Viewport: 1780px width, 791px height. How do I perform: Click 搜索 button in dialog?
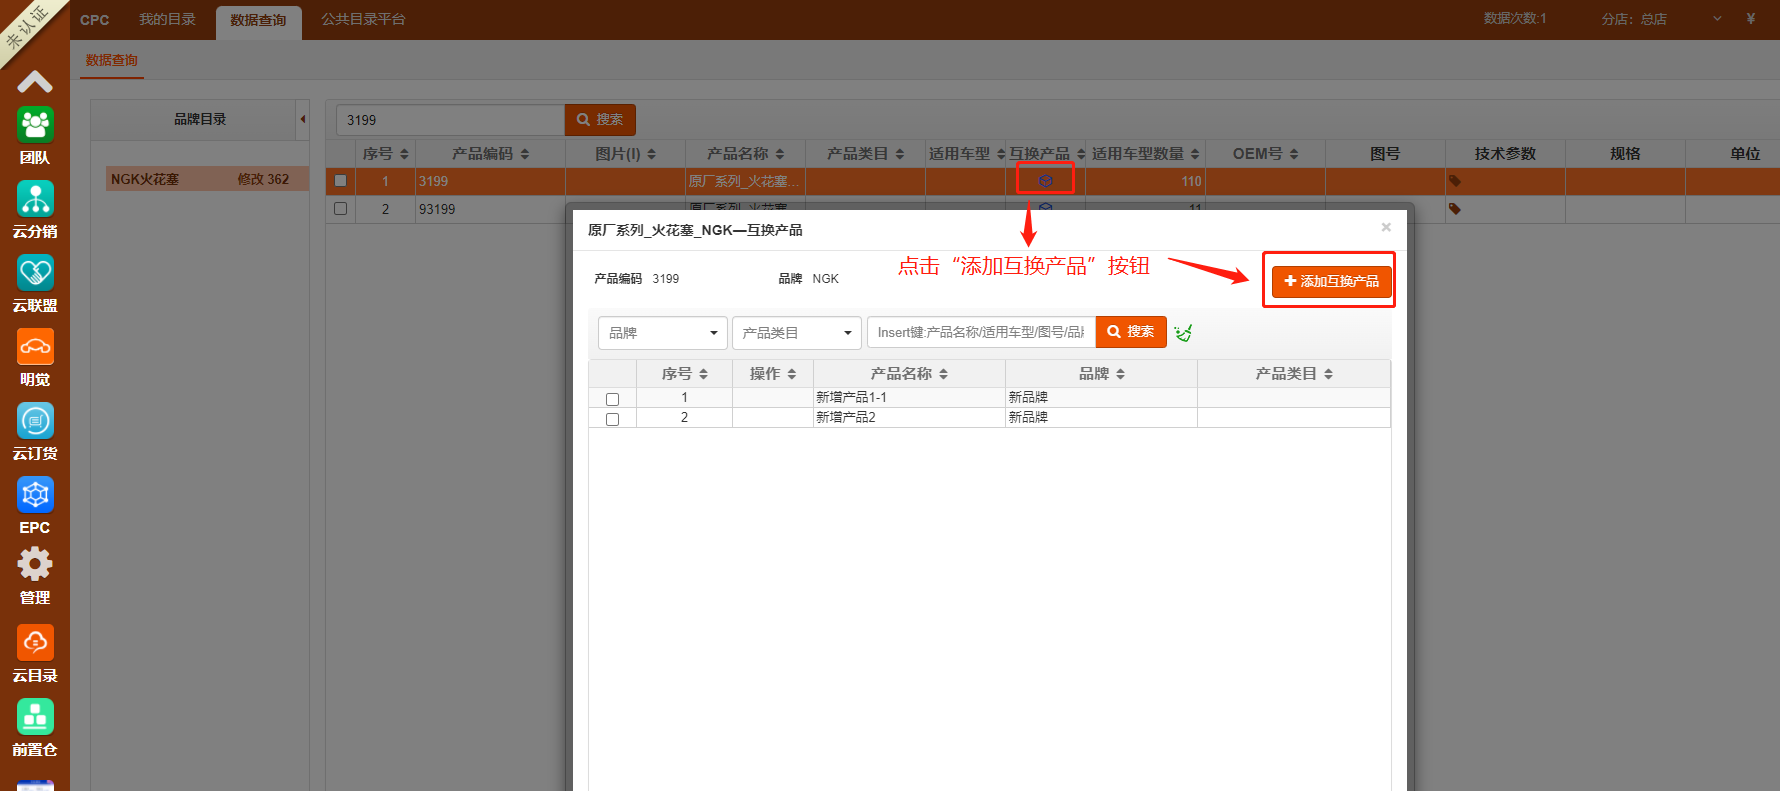point(1131,332)
